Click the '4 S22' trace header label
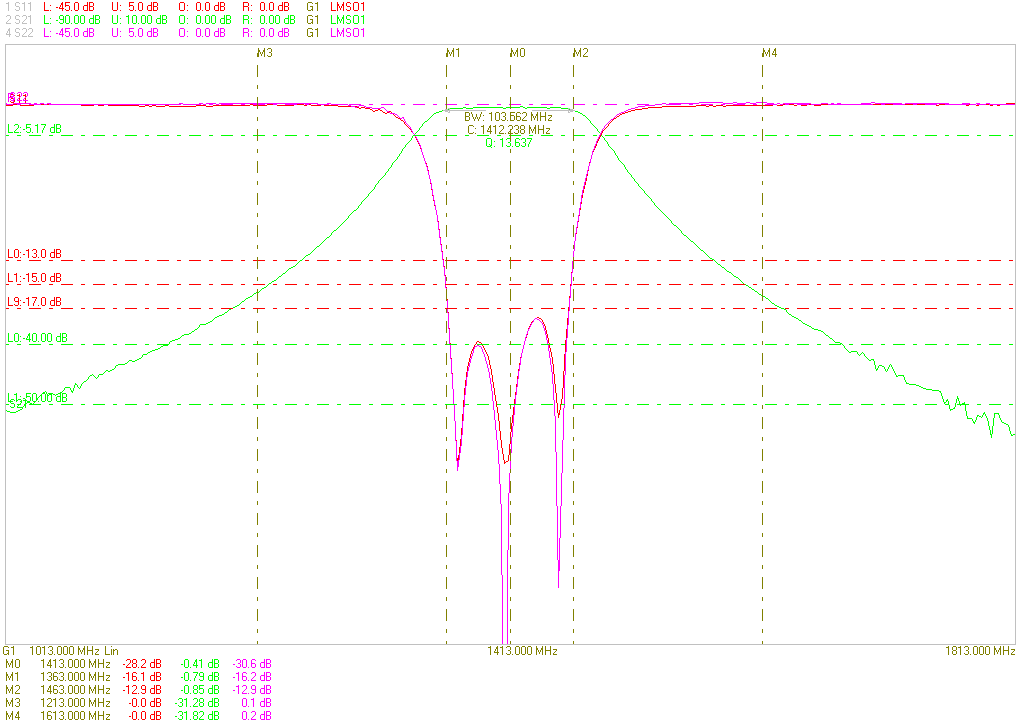The width and height of the screenshot is (1020, 726). pos(19,33)
